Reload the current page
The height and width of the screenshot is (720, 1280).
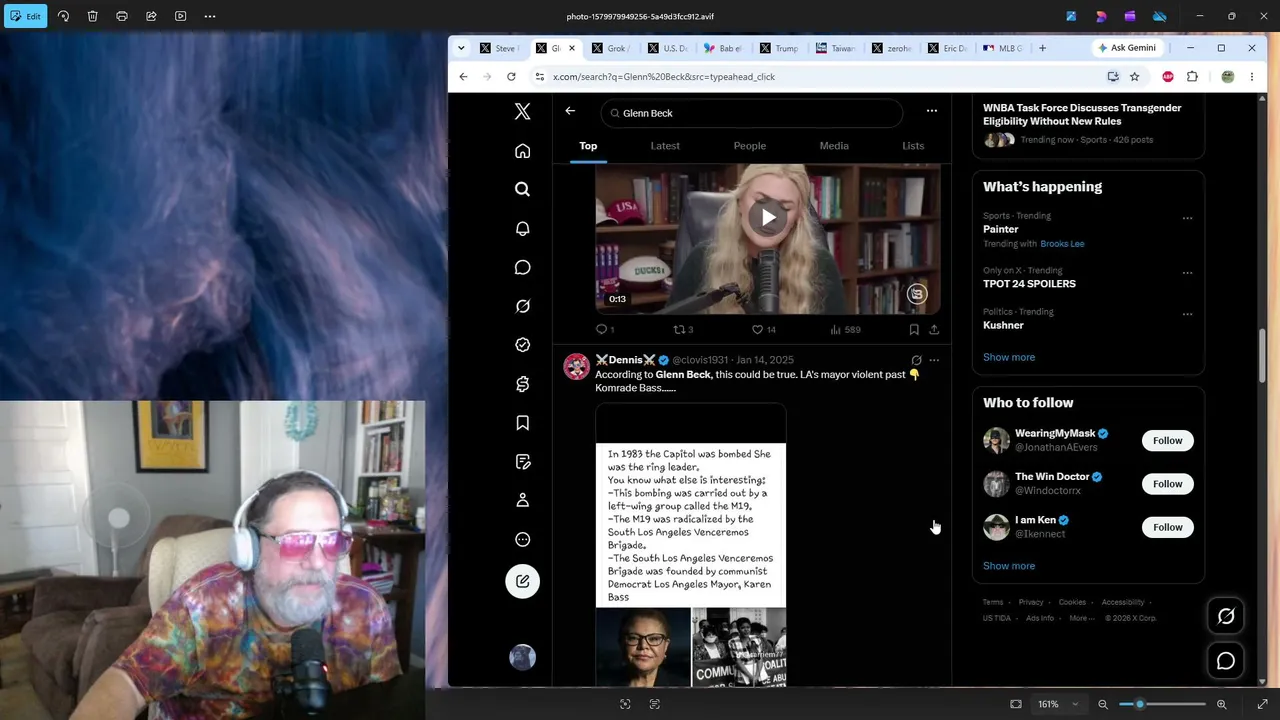pos(511,77)
